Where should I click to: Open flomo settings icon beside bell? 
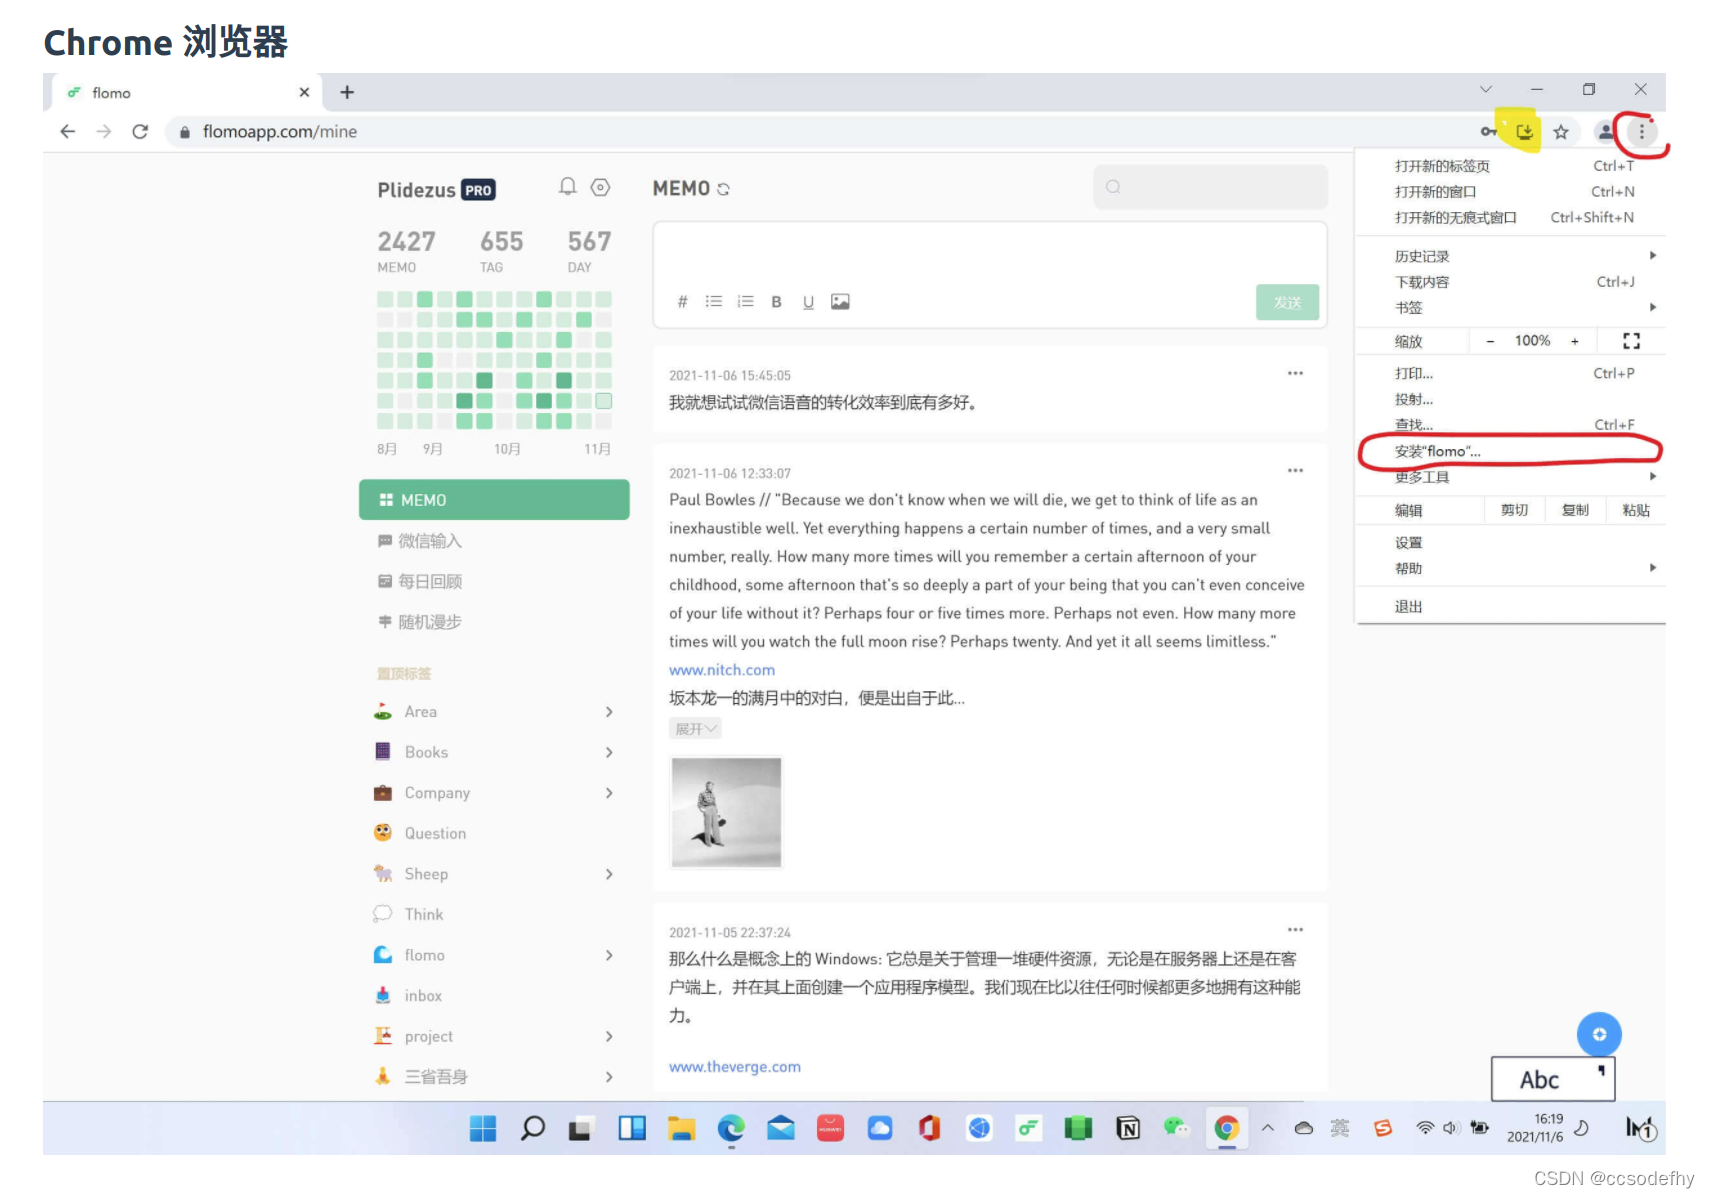point(600,187)
